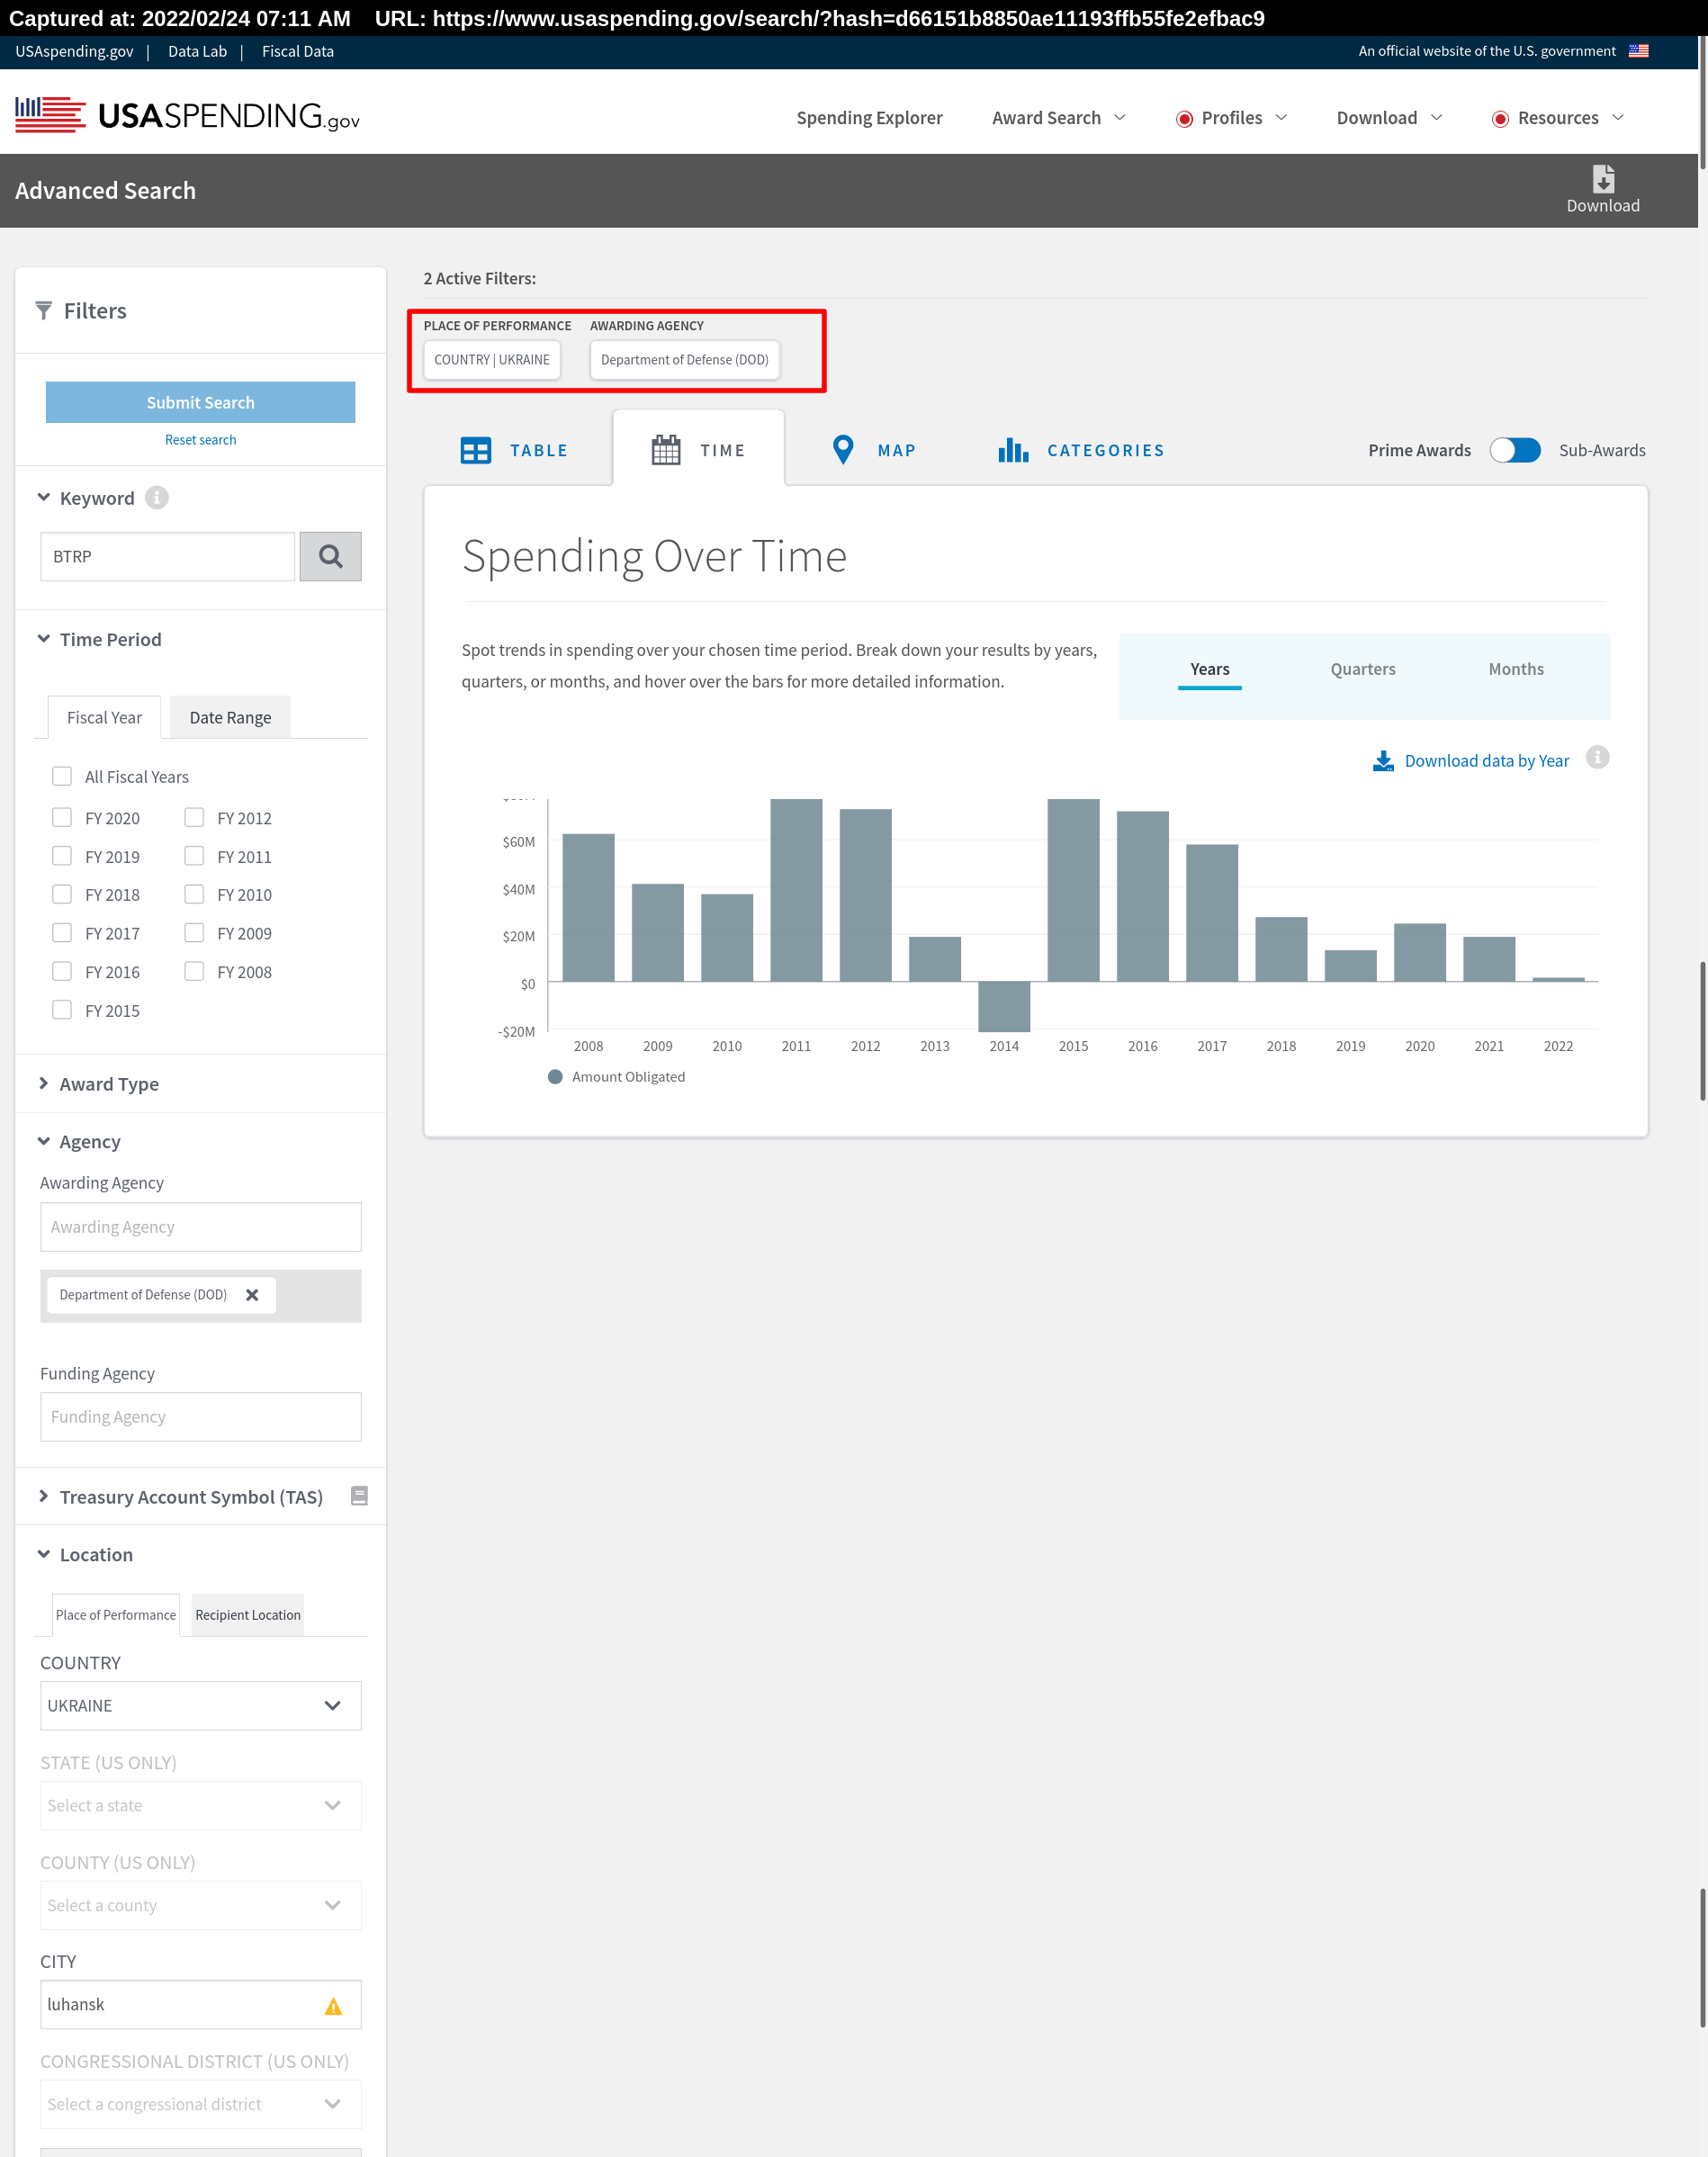Viewport: 1708px width, 2157px height.
Task: Click the download arrow icon by Download data by Year
Action: coord(1383,761)
